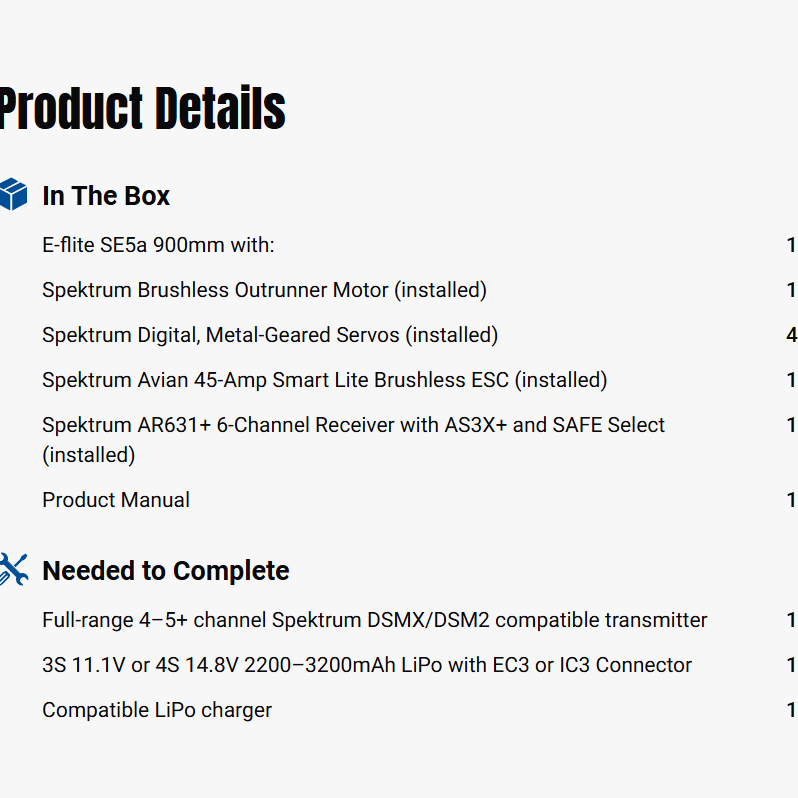The width and height of the screenshot is (798, 798).
Task: Select the In The Box section heading
Action: (x=106, y=196)
